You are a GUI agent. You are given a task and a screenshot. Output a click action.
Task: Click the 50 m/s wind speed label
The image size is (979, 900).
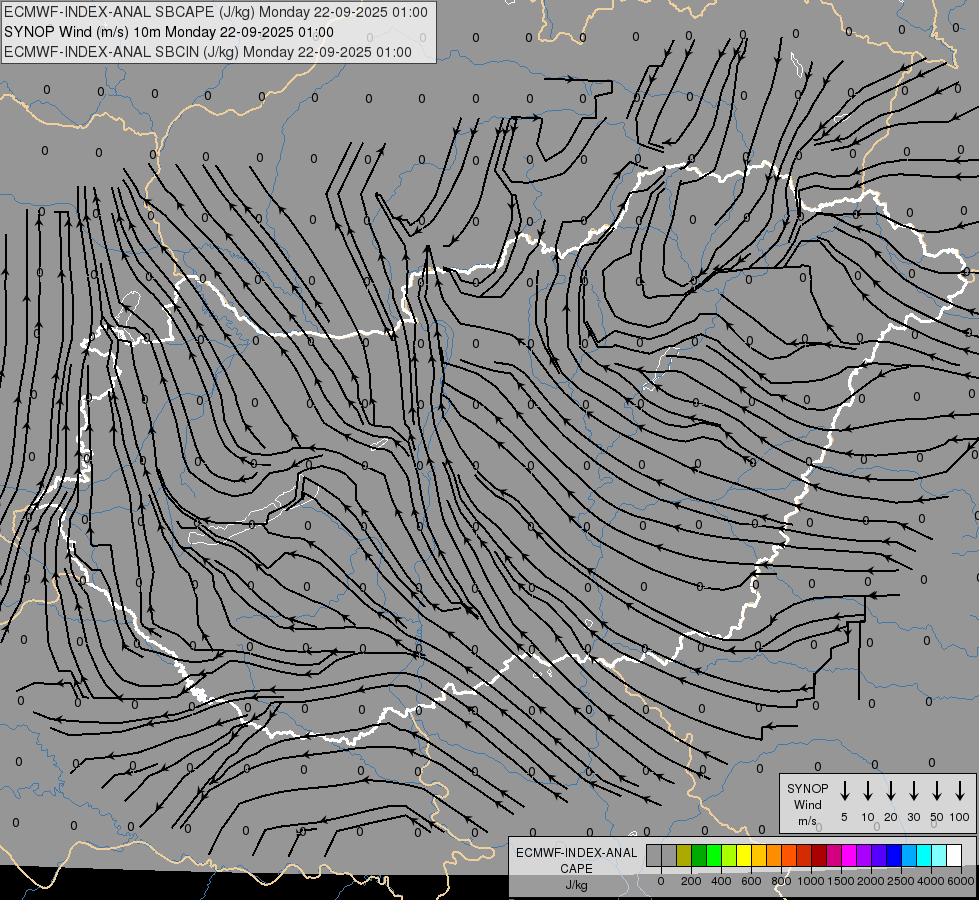click(937, 817)
